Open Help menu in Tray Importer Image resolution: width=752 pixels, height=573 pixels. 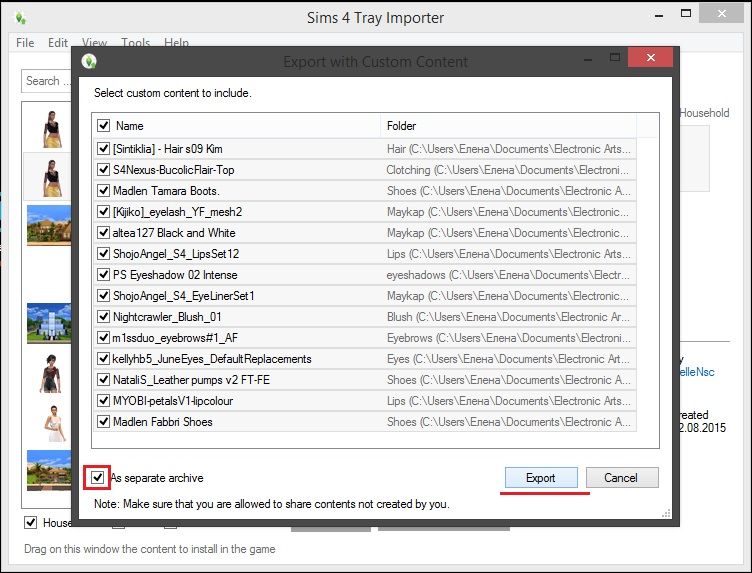coord(176,43)
